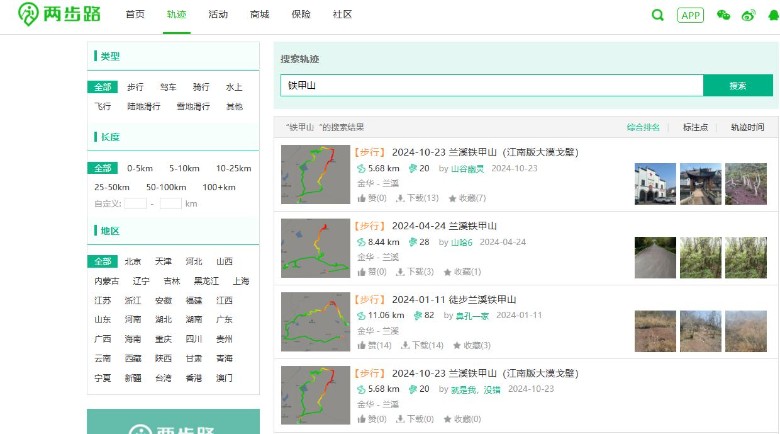The image size is (780, 434).
Task: Sort results by 综合排名
Action: (643, 127)
